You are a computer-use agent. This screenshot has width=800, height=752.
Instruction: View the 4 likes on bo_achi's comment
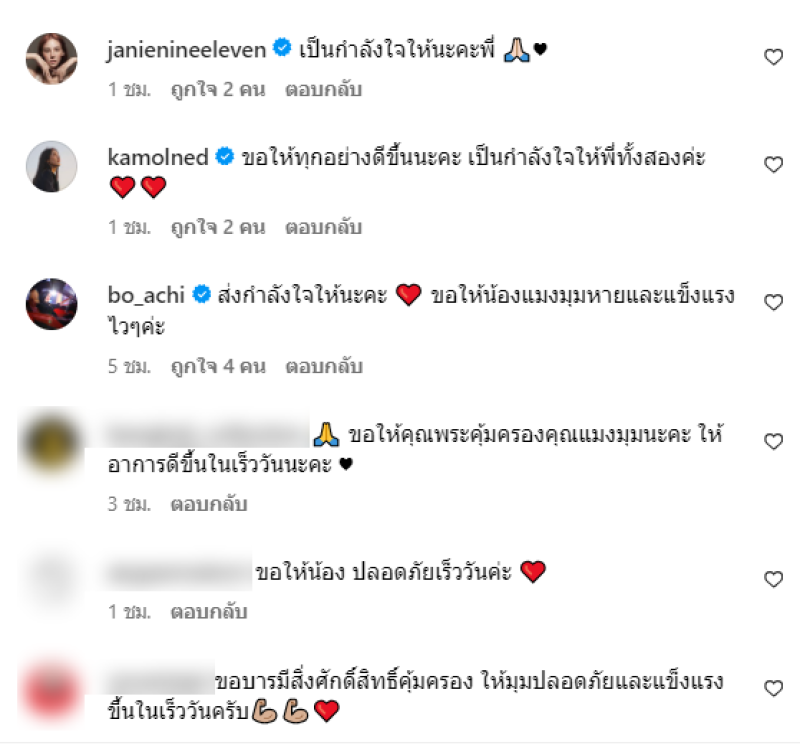click(x=218, y=367)
